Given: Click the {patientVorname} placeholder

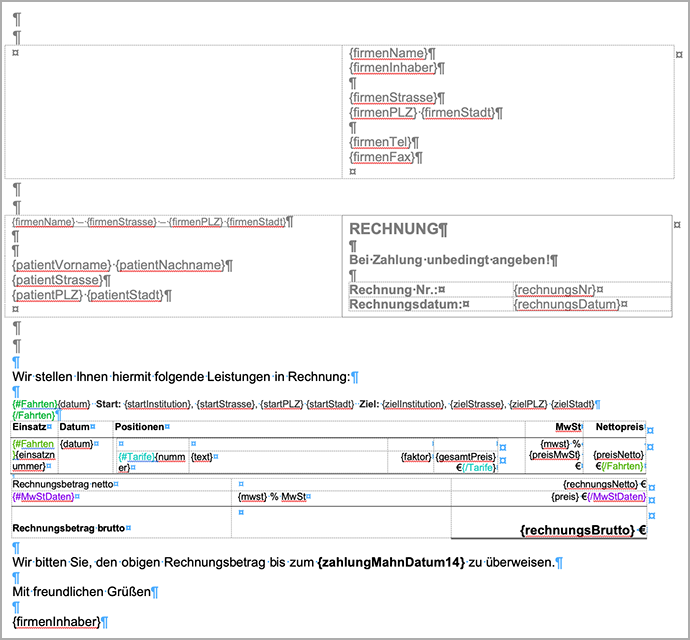Looking at the screenshot, I should pos(62,265).
